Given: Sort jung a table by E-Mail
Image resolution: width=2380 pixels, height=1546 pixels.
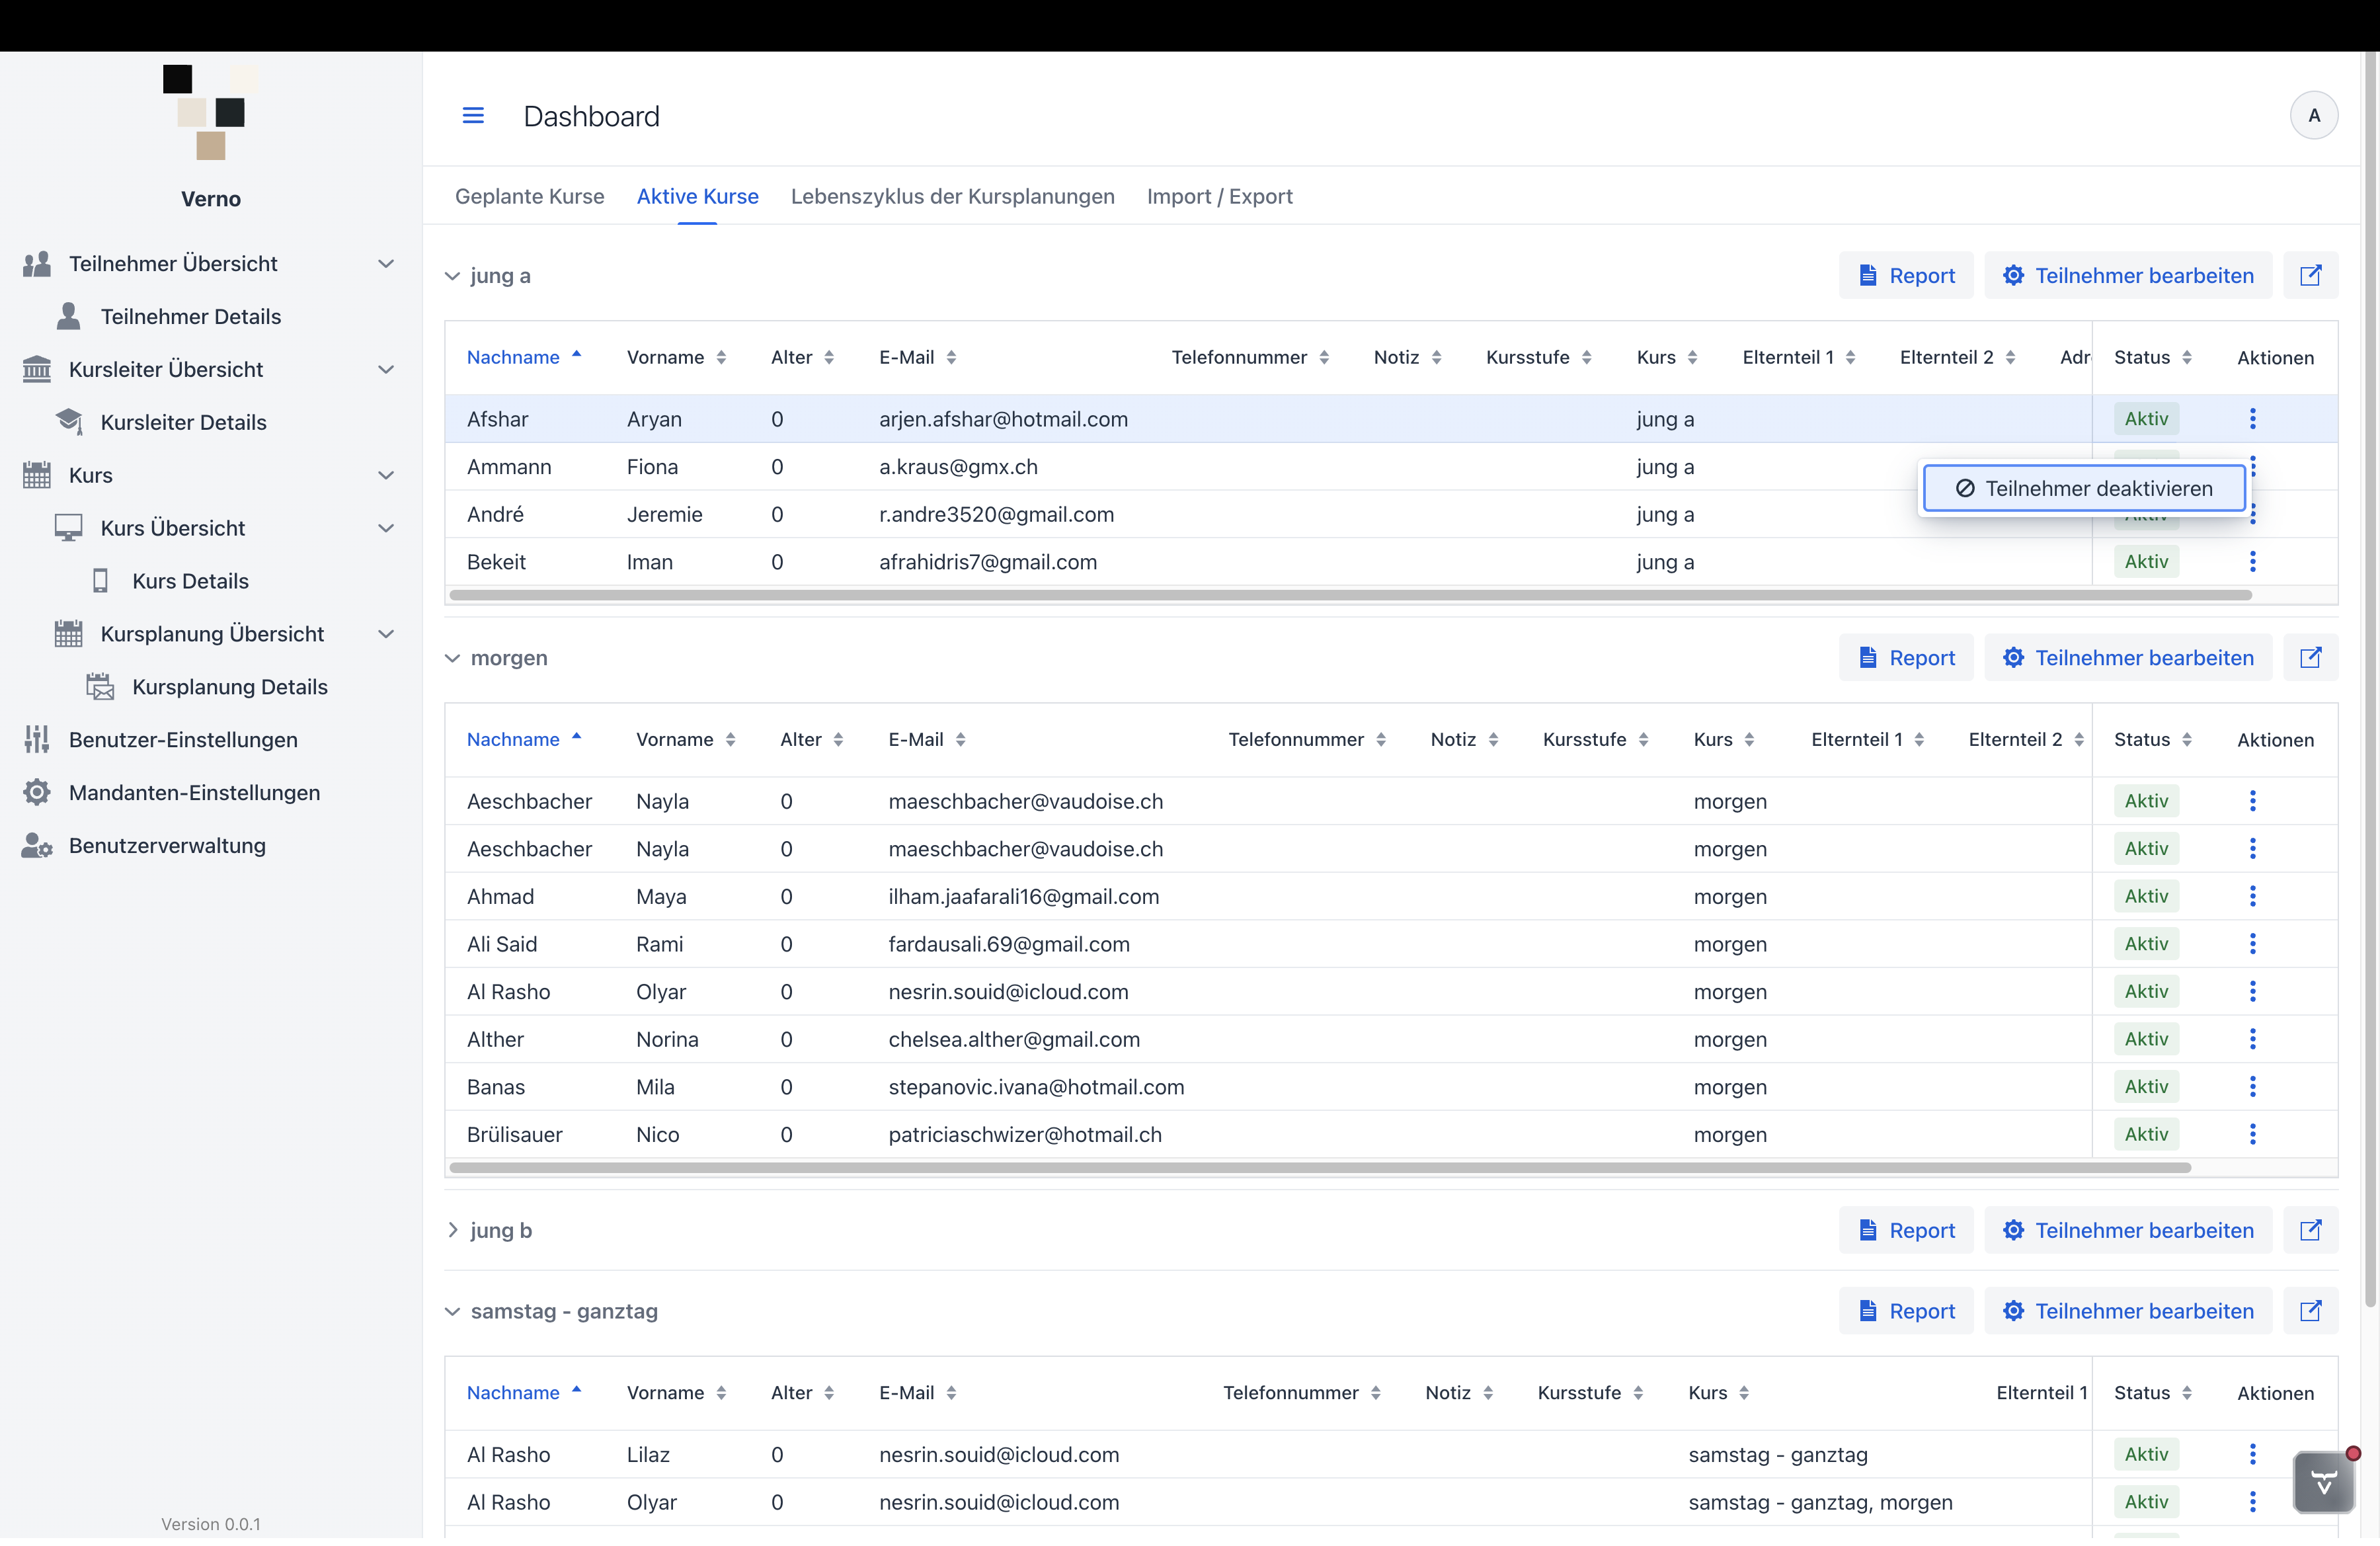Looking at the screenshot, I should (917, 357).
